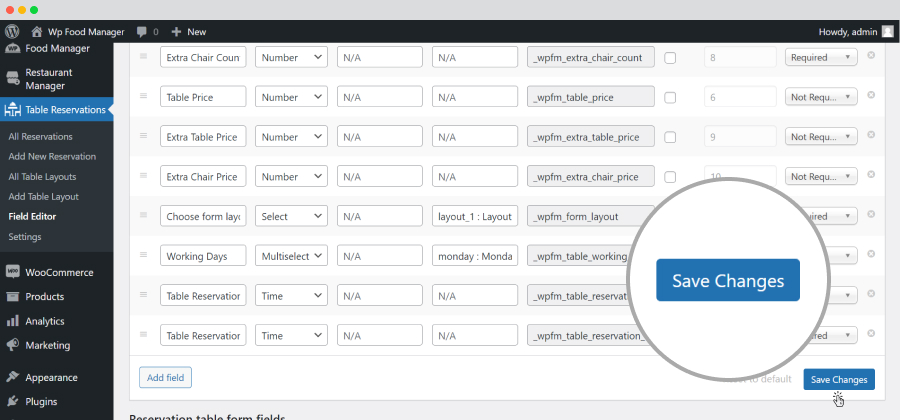Open Not Required dropdown in Extra Table Price row
Screen dimensions: 900x420
(821, 137)
